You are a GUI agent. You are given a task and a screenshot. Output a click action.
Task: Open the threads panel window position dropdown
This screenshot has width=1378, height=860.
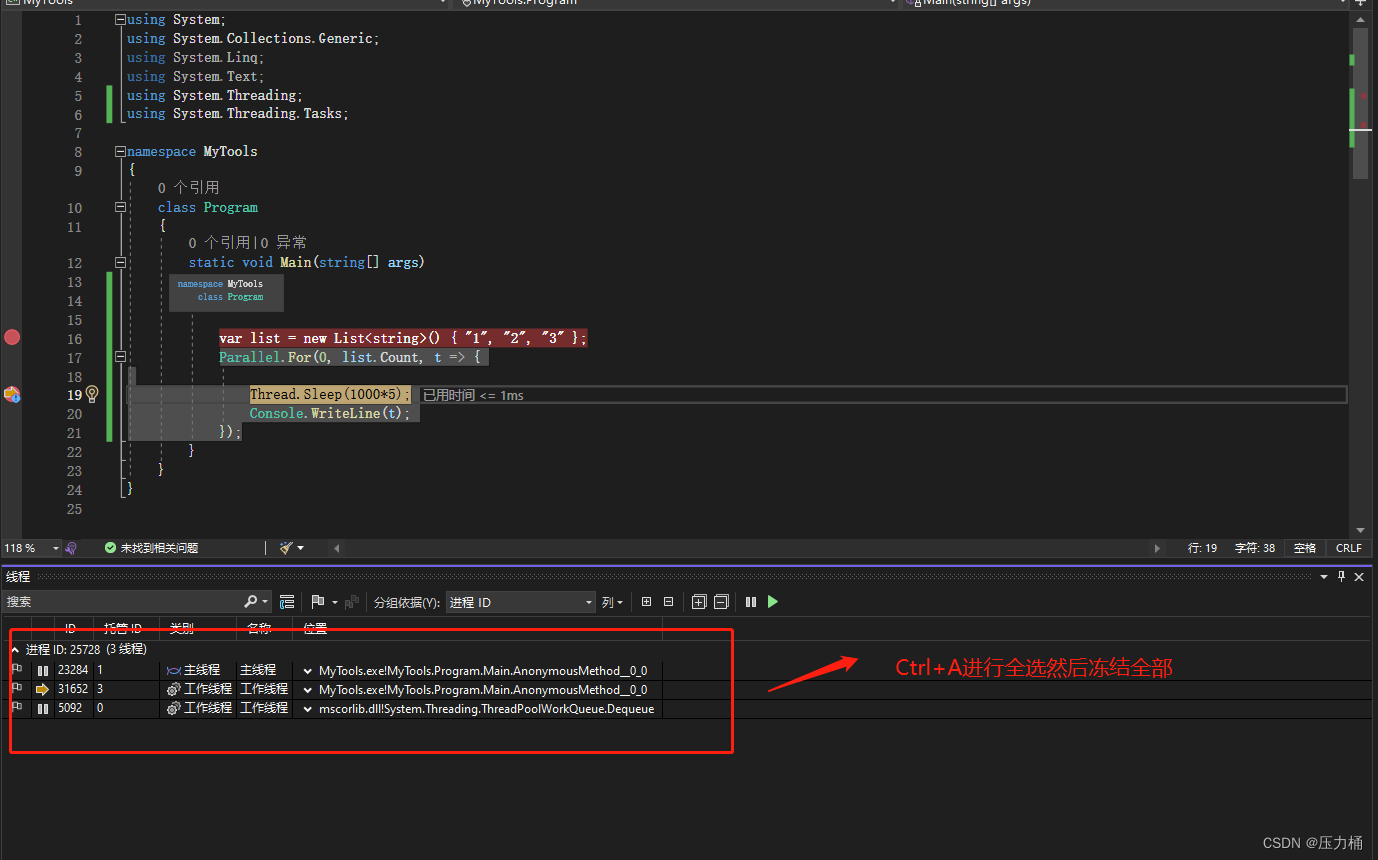[1324, 577]
